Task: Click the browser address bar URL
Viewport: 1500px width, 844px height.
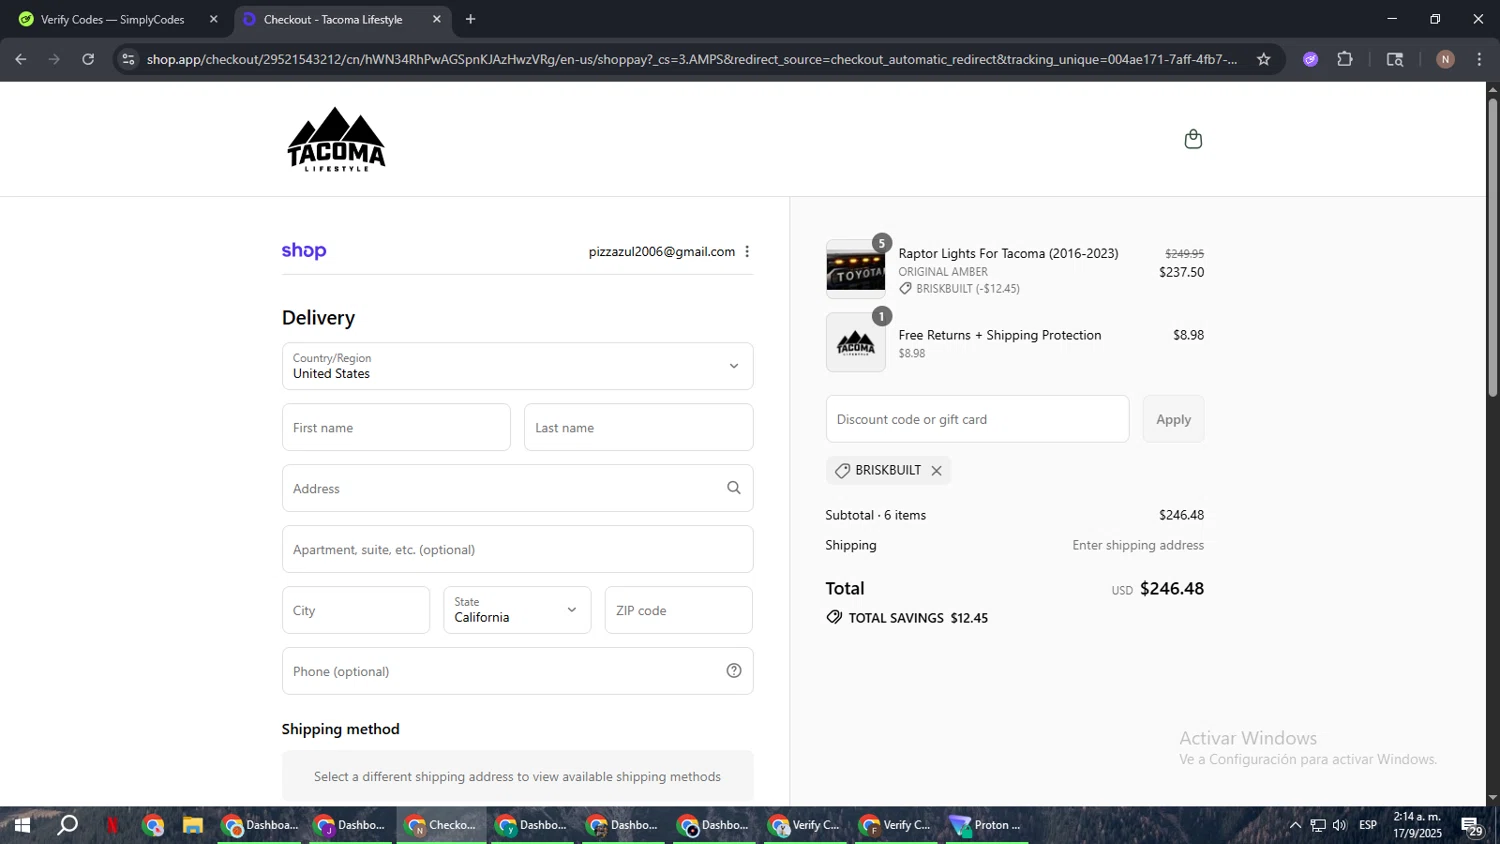Action: click(690, 59)
